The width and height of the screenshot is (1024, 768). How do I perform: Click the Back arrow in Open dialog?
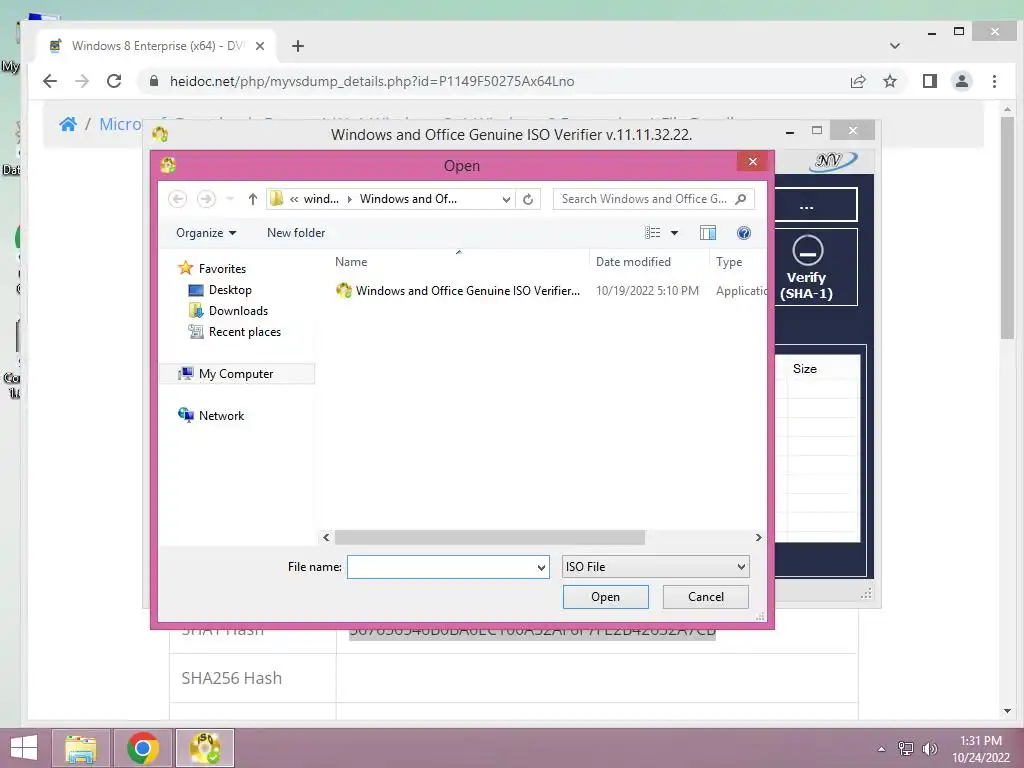(x=178, y=199)
